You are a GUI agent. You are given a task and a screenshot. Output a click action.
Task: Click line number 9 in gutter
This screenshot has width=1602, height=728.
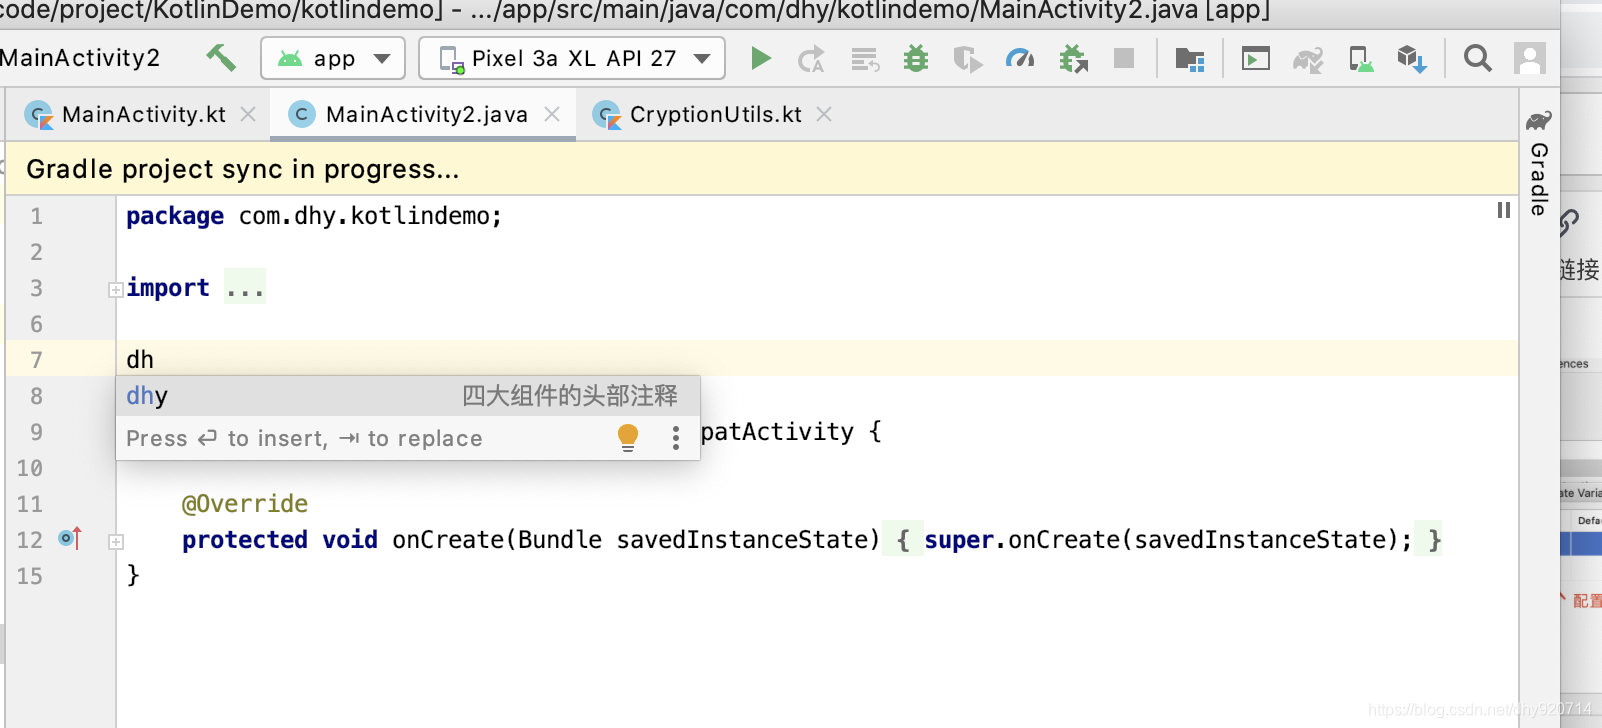point(36,432)
